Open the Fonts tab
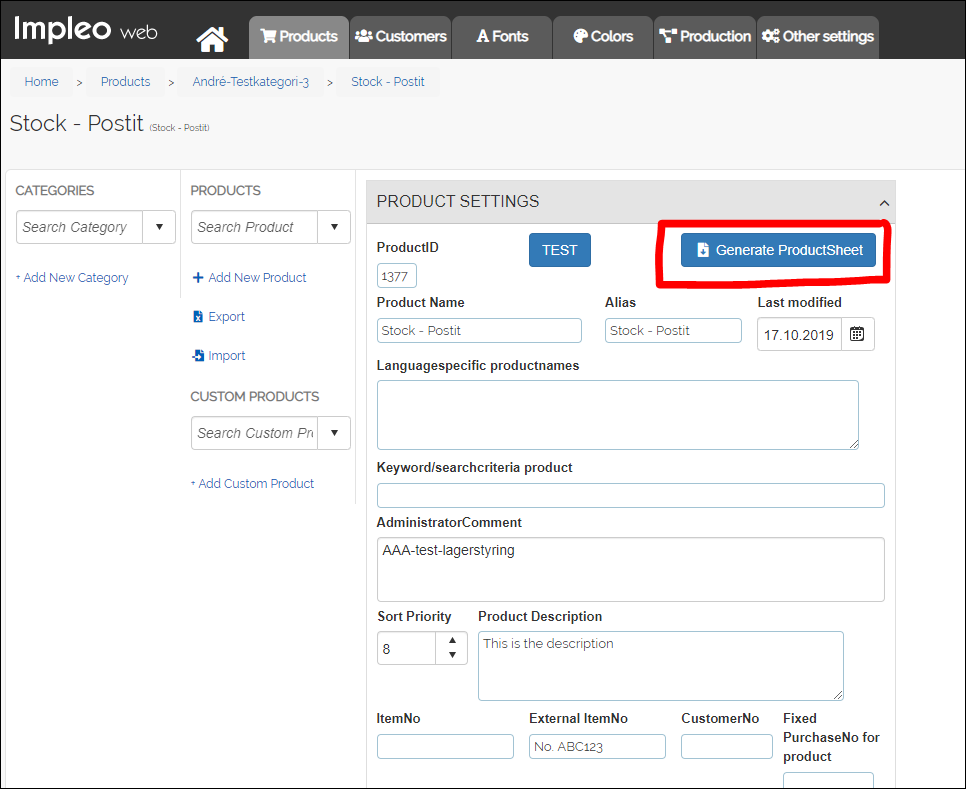 502,37
